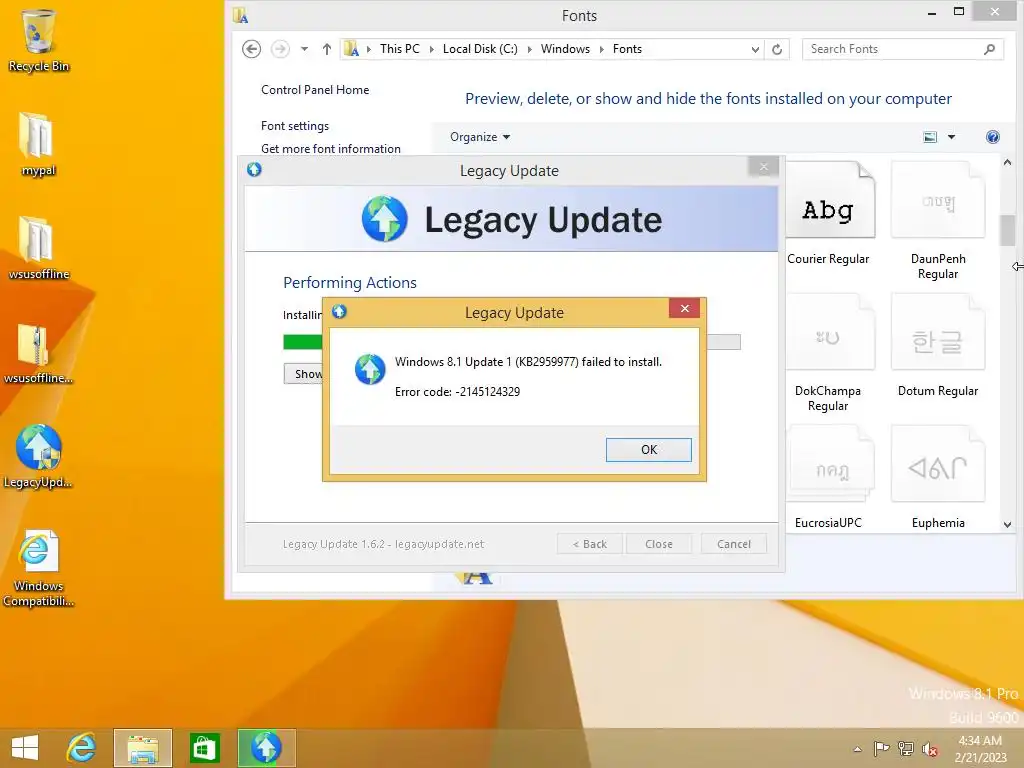
Task: Select the wsusoffline zip archive icon
Action: [x=39, y=353]
